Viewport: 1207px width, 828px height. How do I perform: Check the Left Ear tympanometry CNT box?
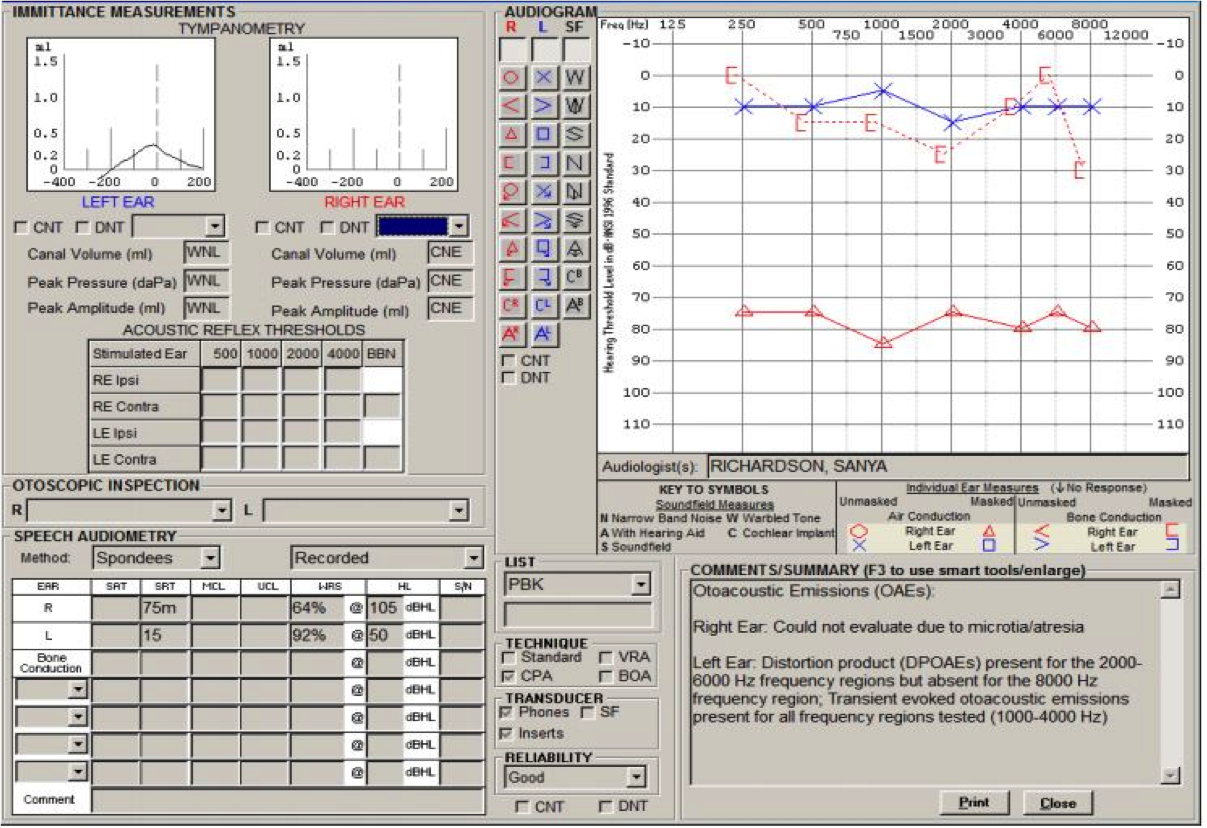pos(21,228)
